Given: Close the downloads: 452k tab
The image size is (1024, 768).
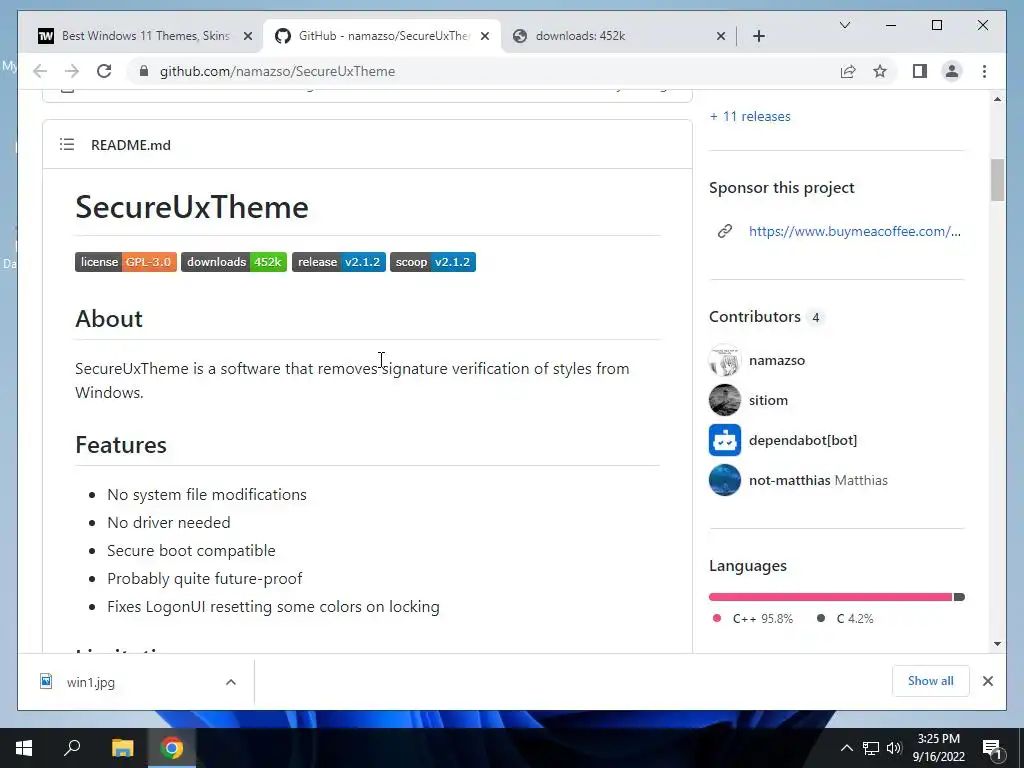Looking at the screenshot, I should coord(720,36).
